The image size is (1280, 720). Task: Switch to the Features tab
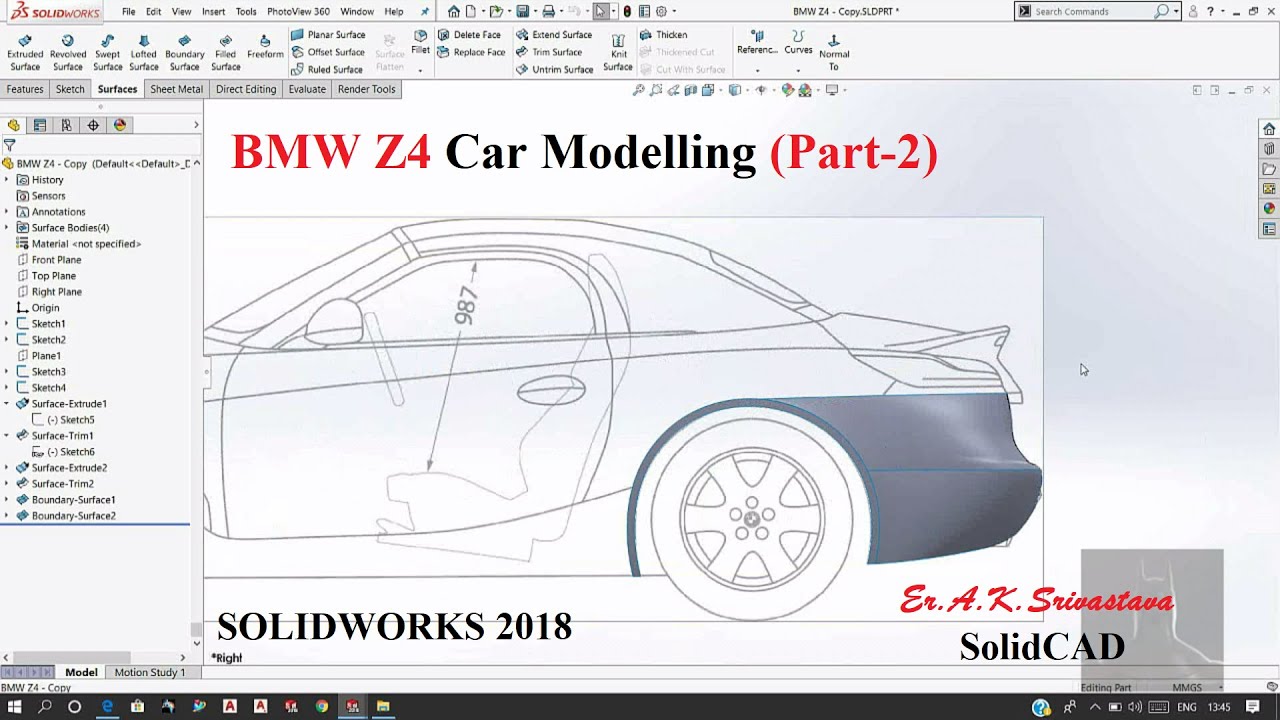pyautogui.click(x=25, y=89)
